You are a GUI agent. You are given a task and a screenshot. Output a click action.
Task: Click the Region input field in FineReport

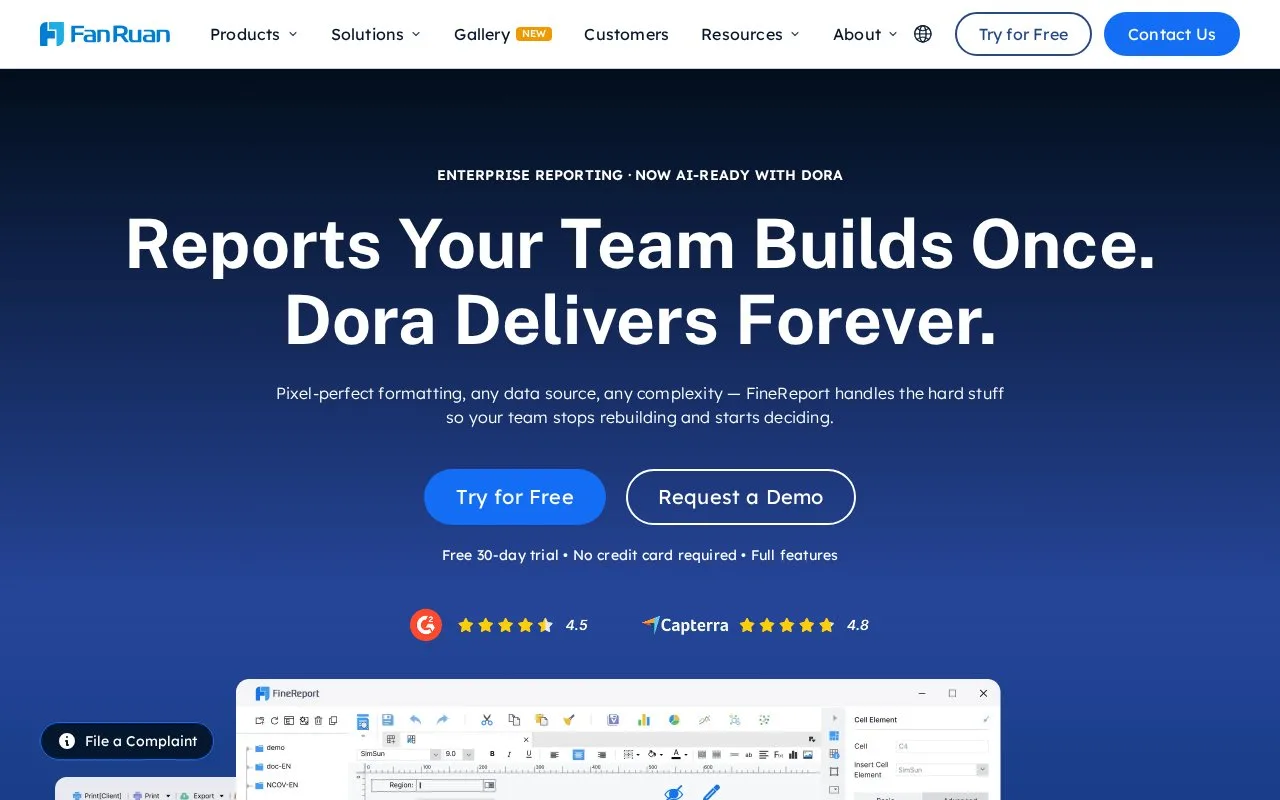(456, 786)
